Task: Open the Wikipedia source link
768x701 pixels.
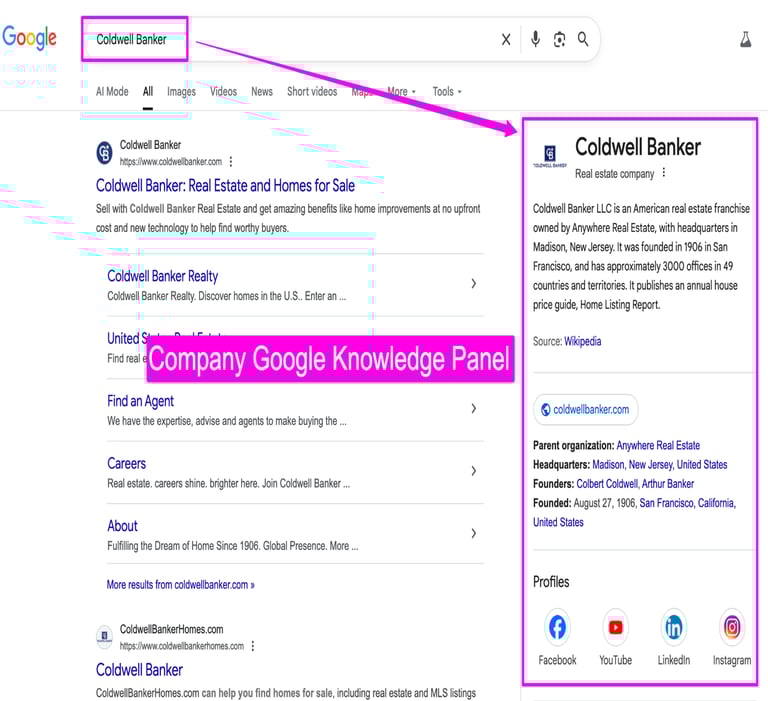Action: click(582, 341)
